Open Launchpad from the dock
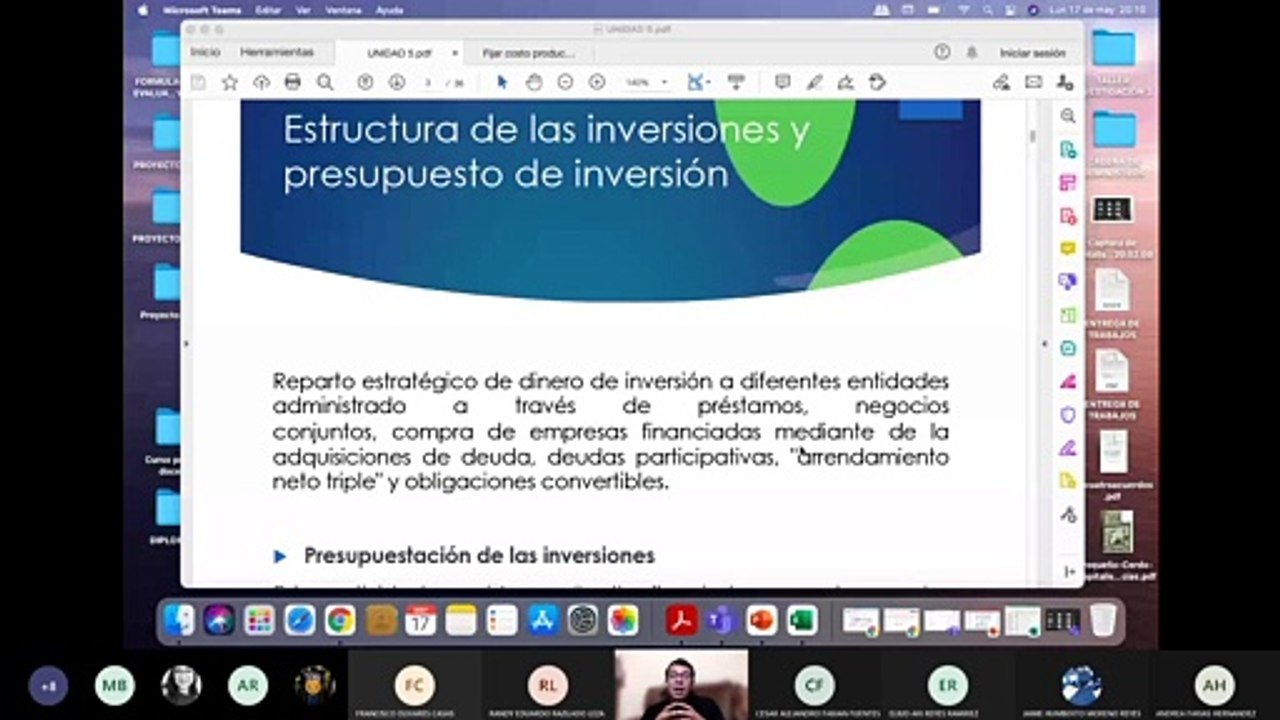 [x=259, y=621]
